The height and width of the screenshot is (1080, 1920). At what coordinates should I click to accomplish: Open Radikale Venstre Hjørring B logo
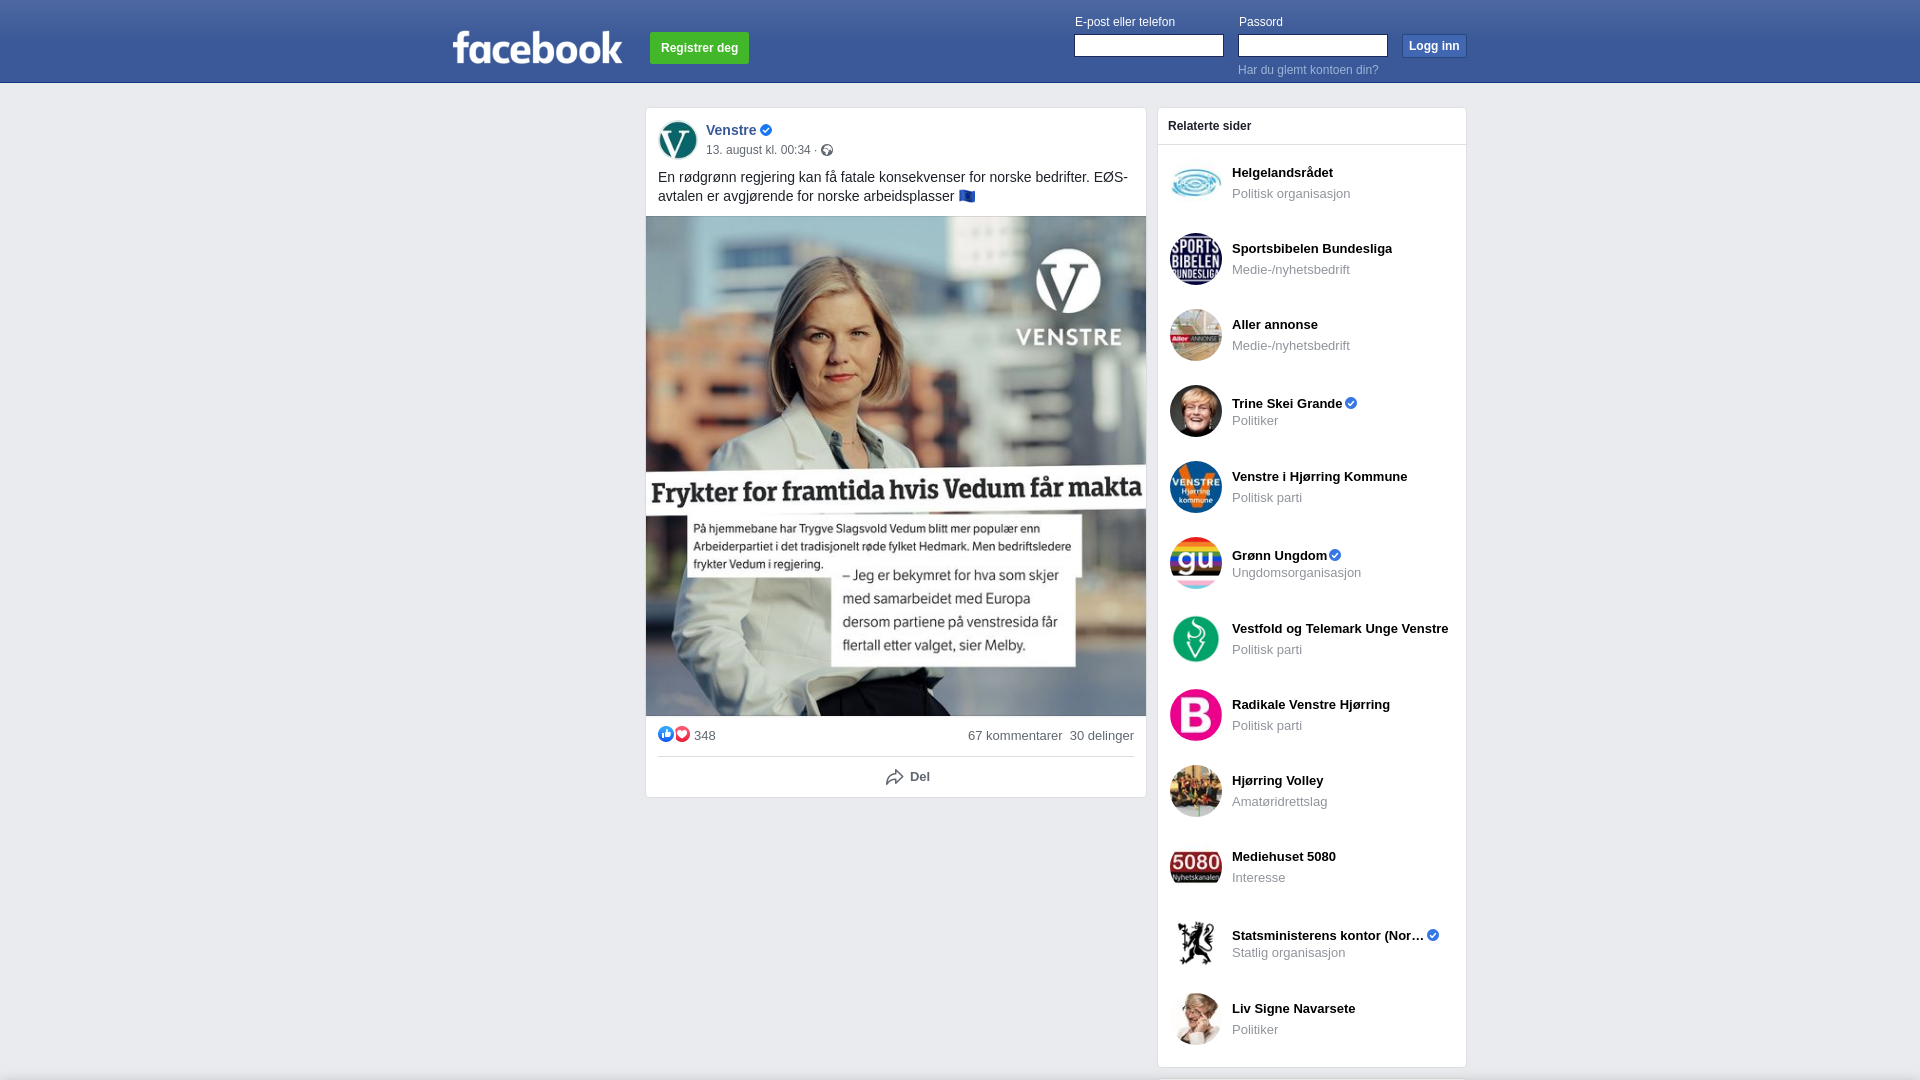(x=1196, y=715)
